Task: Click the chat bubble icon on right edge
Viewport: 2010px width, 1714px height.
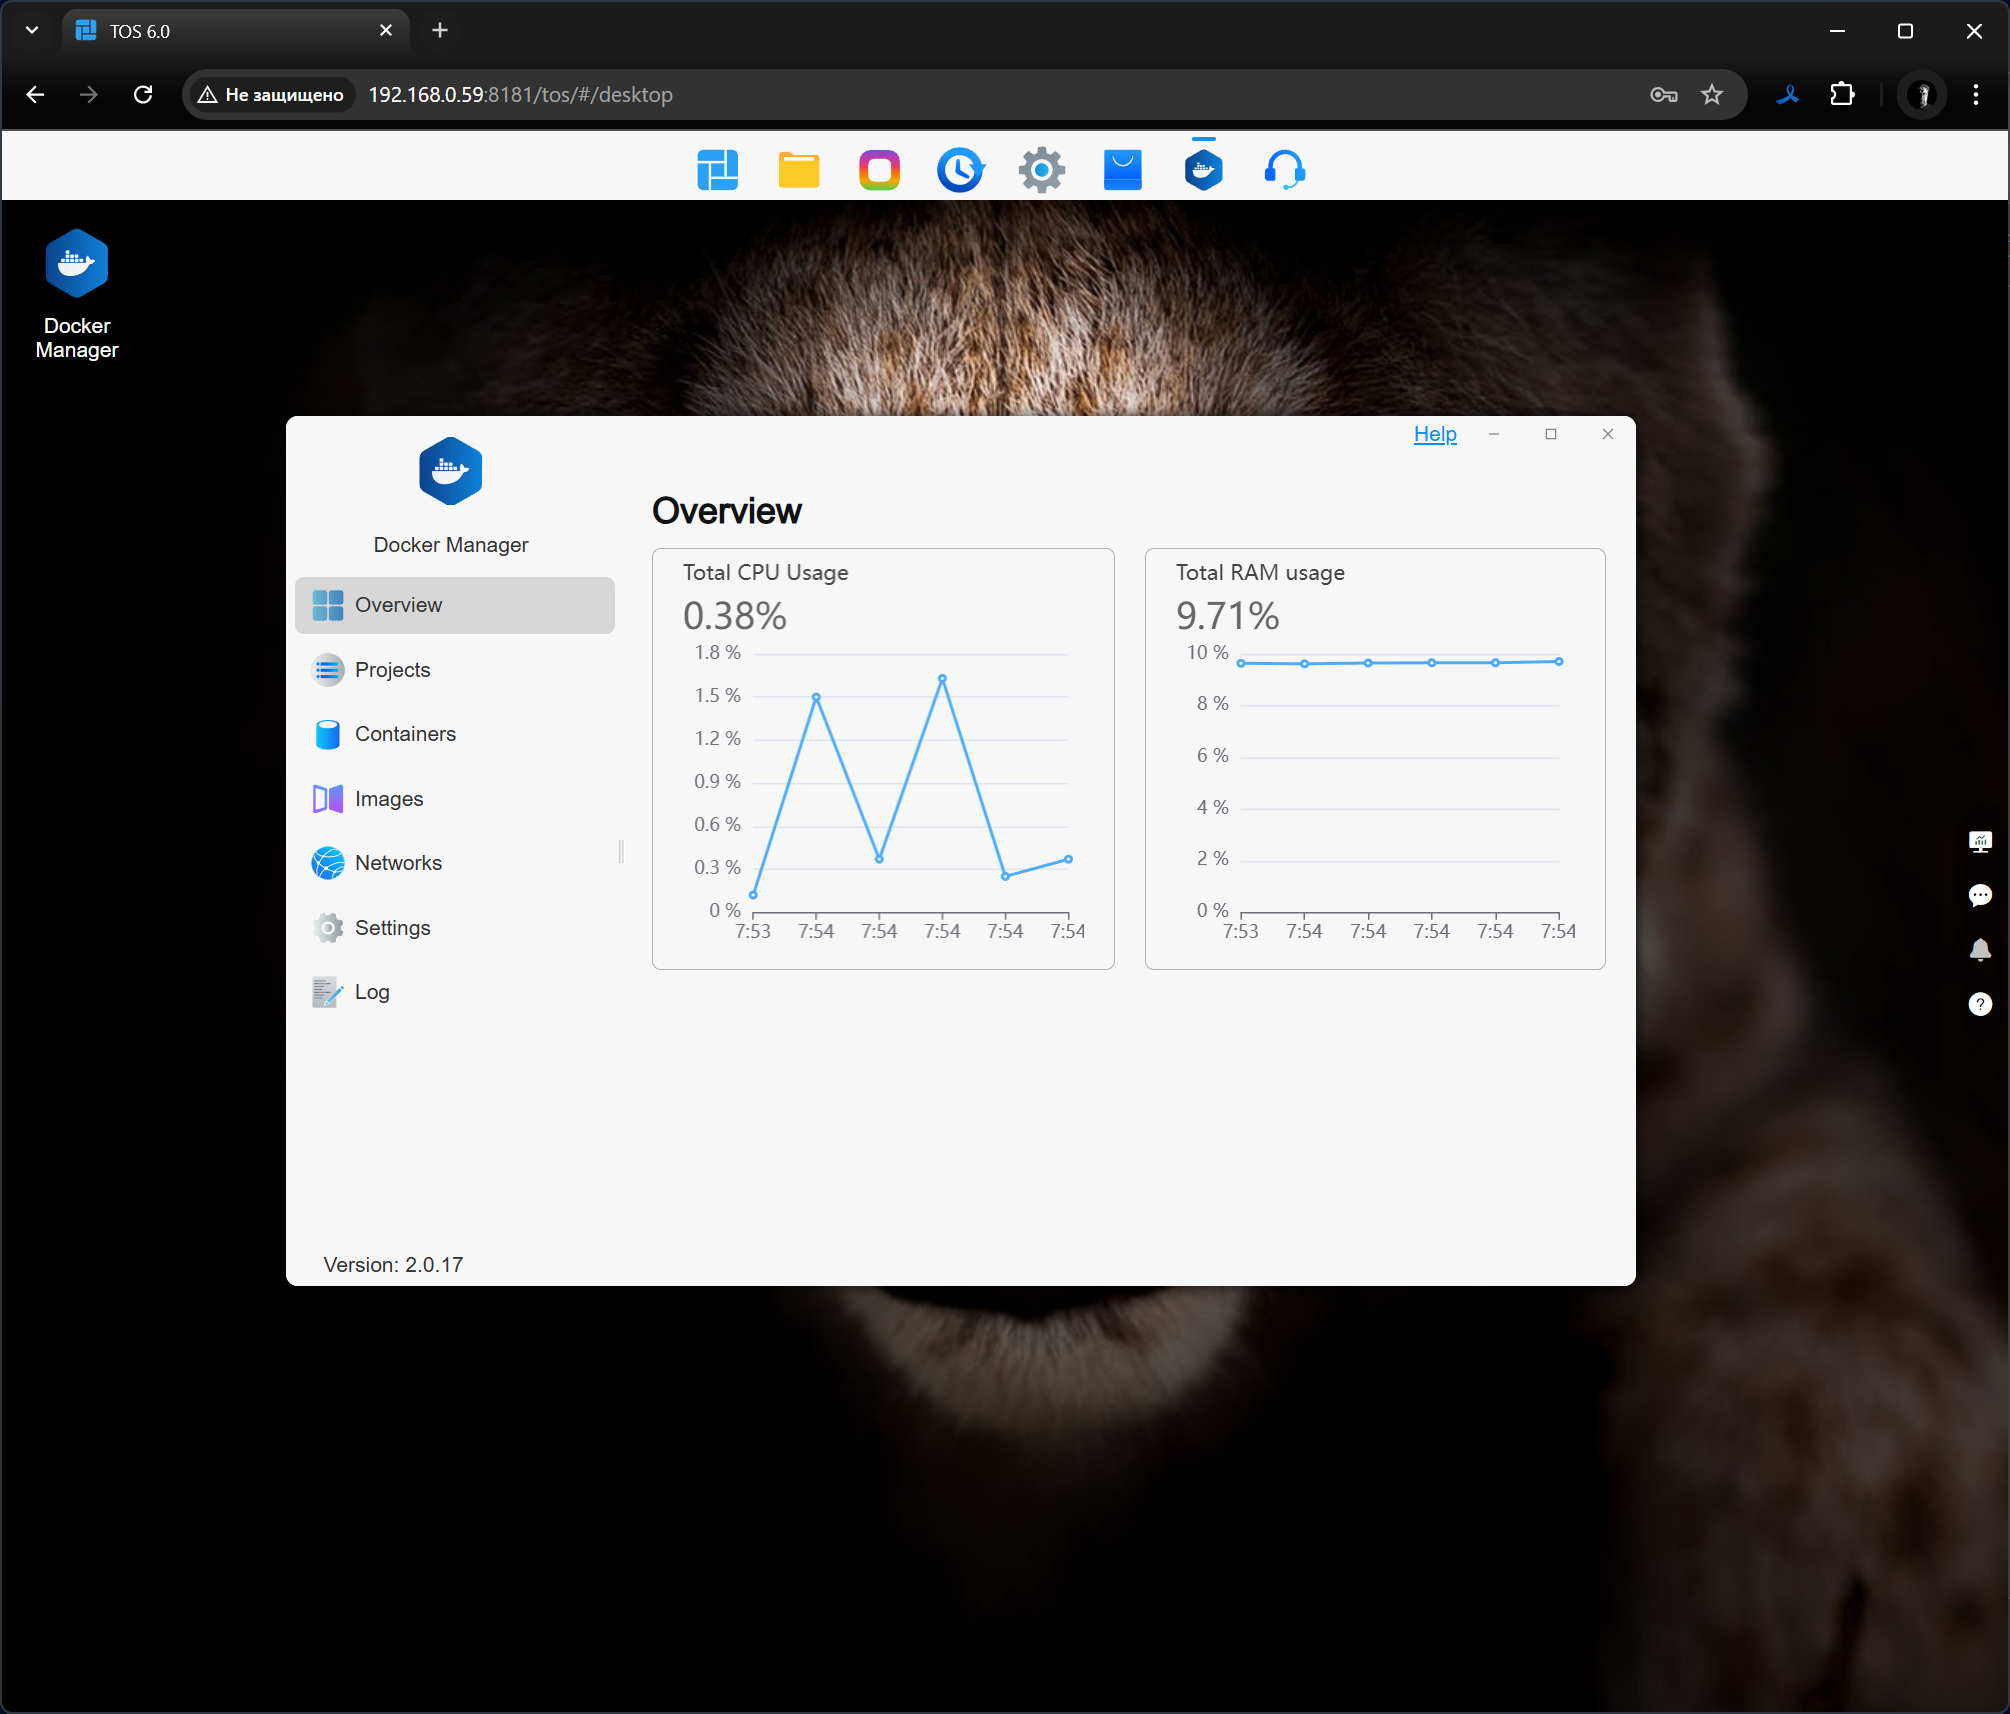Action: (x=1979, y=895)
